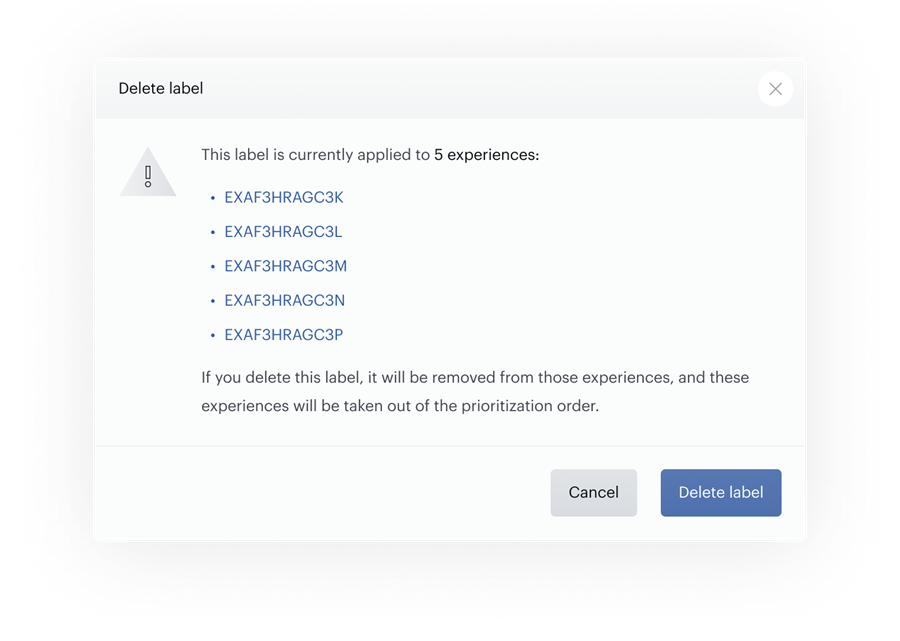Click the bullet beside EXAF3HRAGC3K
Image resolution: width=900 pixels, height=641 pixels.
coord(212,198)
